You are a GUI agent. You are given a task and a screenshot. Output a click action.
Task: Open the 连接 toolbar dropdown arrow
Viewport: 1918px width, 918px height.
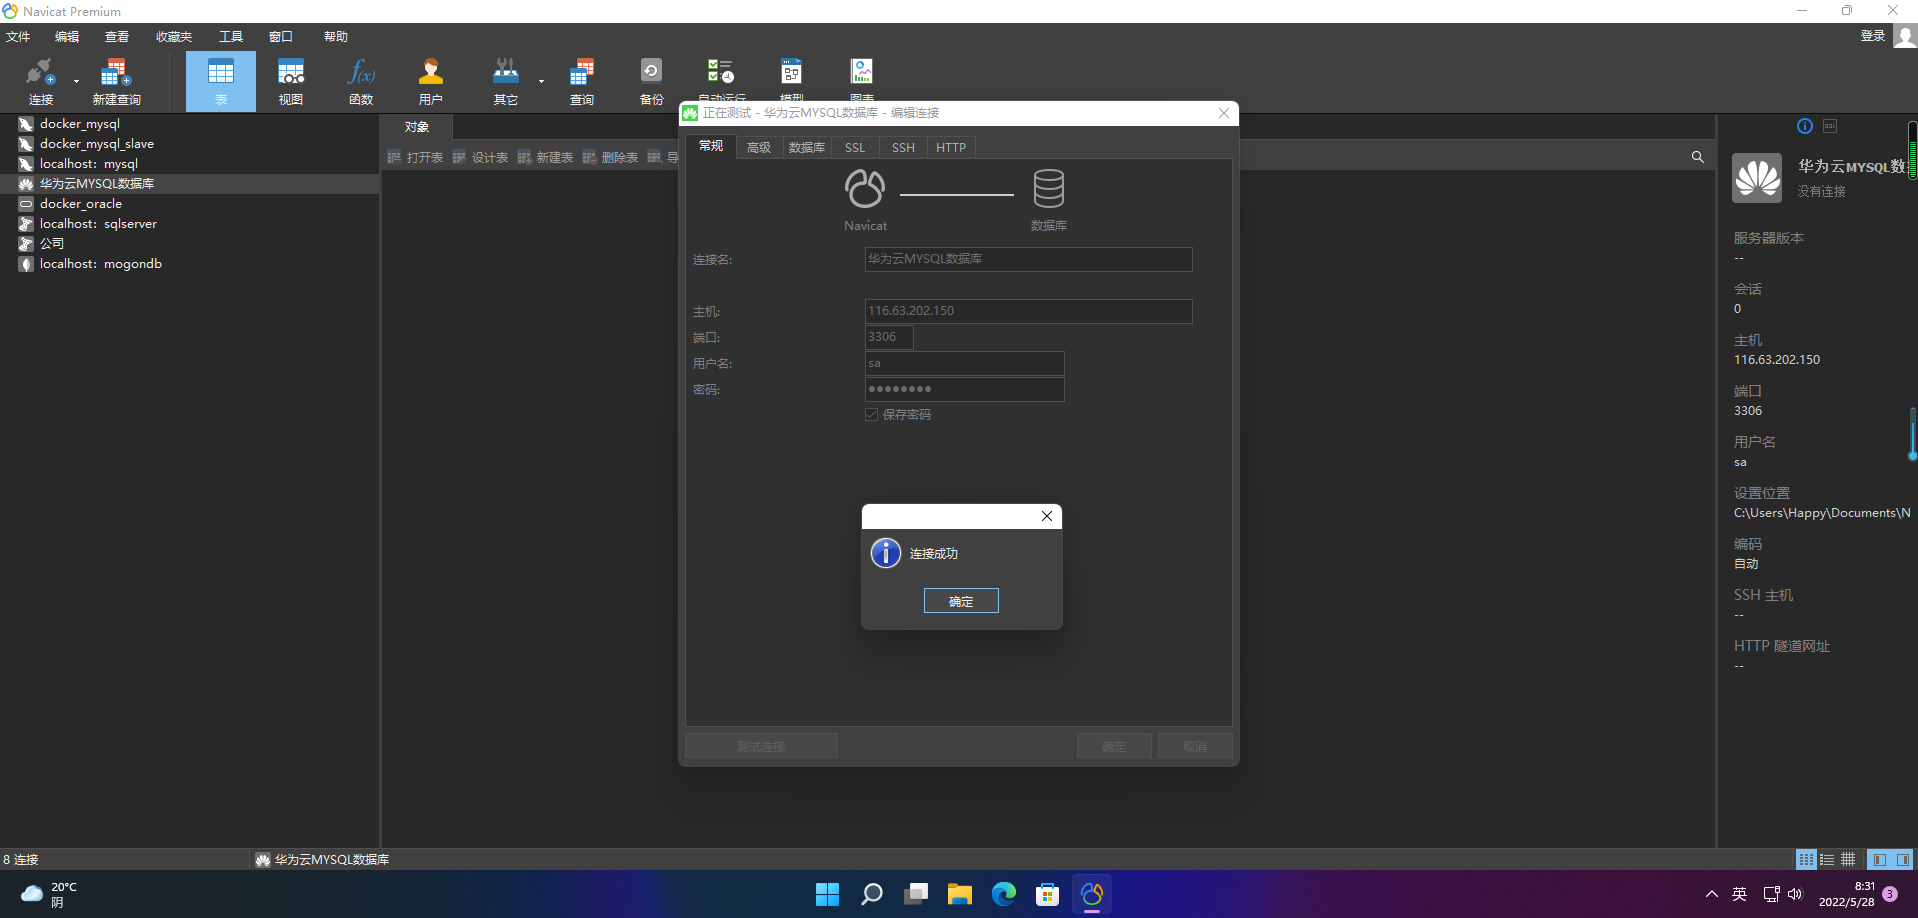tap(76, 82)
